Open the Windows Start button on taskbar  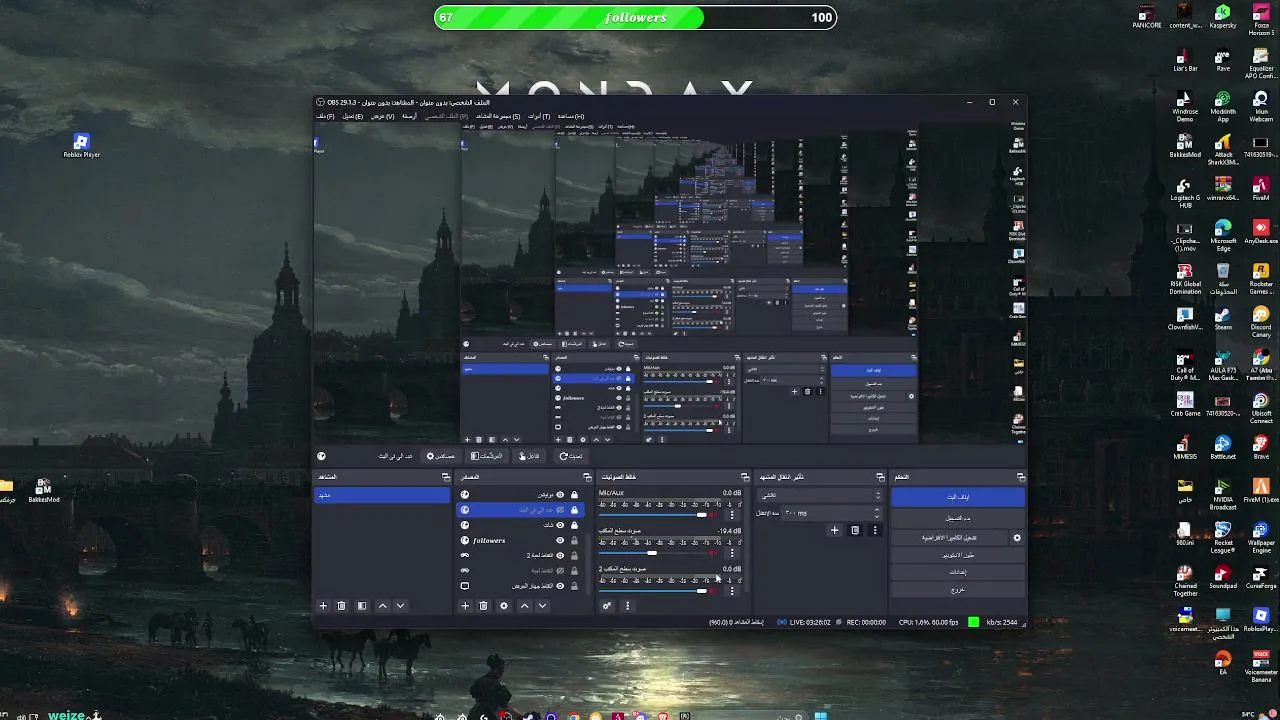pyautogui.click(x=821, y=715)
